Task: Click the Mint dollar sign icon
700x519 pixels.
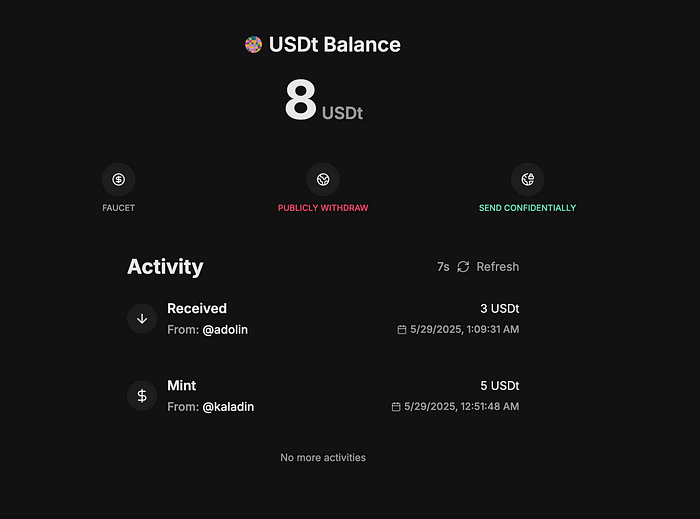Action: click(142, 396)
